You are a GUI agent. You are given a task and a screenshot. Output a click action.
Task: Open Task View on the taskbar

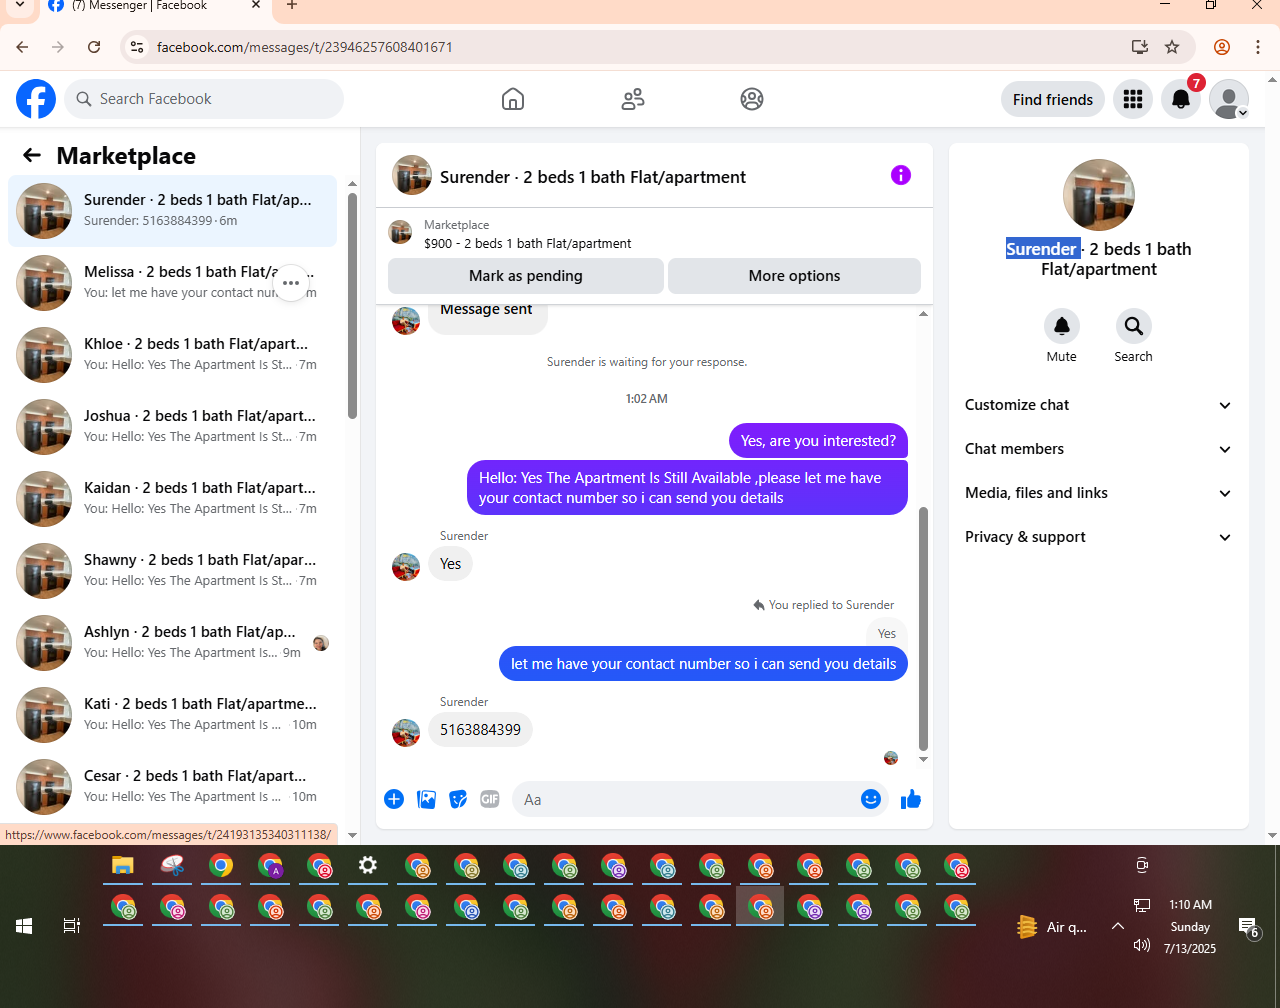(x=72, y=926)
